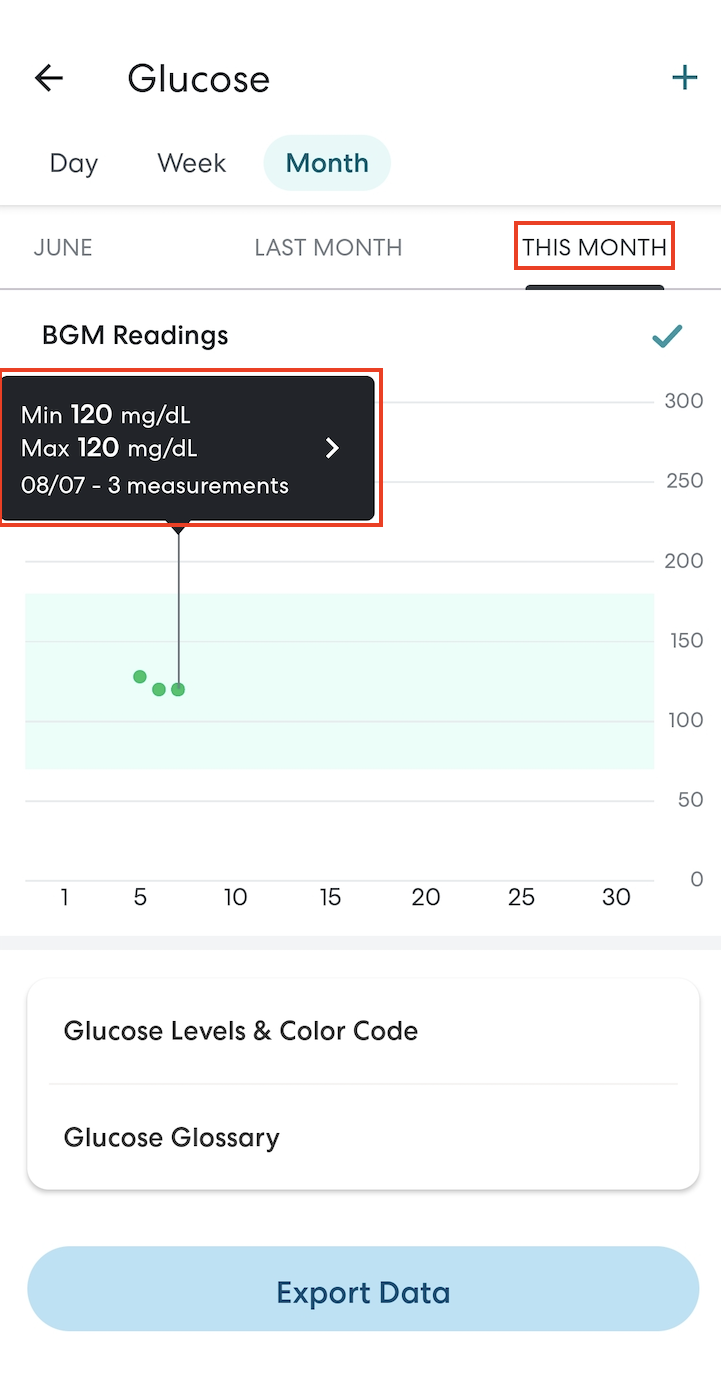Image resolution: width=721 pixels, height=1375 pixels.
Task: Select the Month view pill
Action: [327, 163]
